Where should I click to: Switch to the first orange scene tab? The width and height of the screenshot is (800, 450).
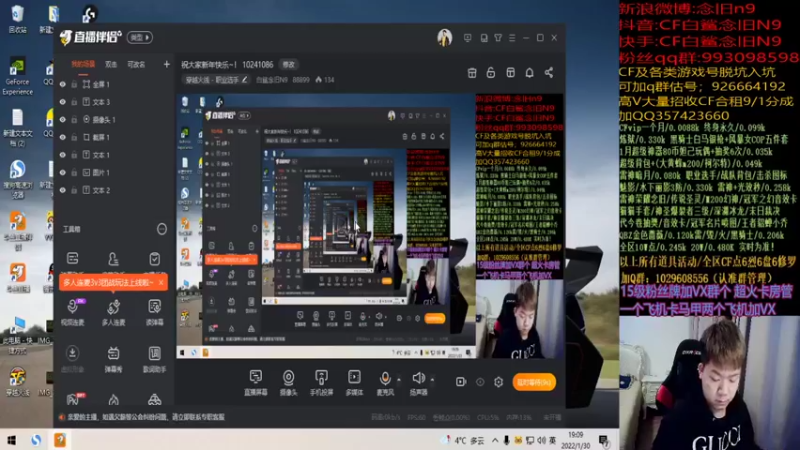[83, 64]
